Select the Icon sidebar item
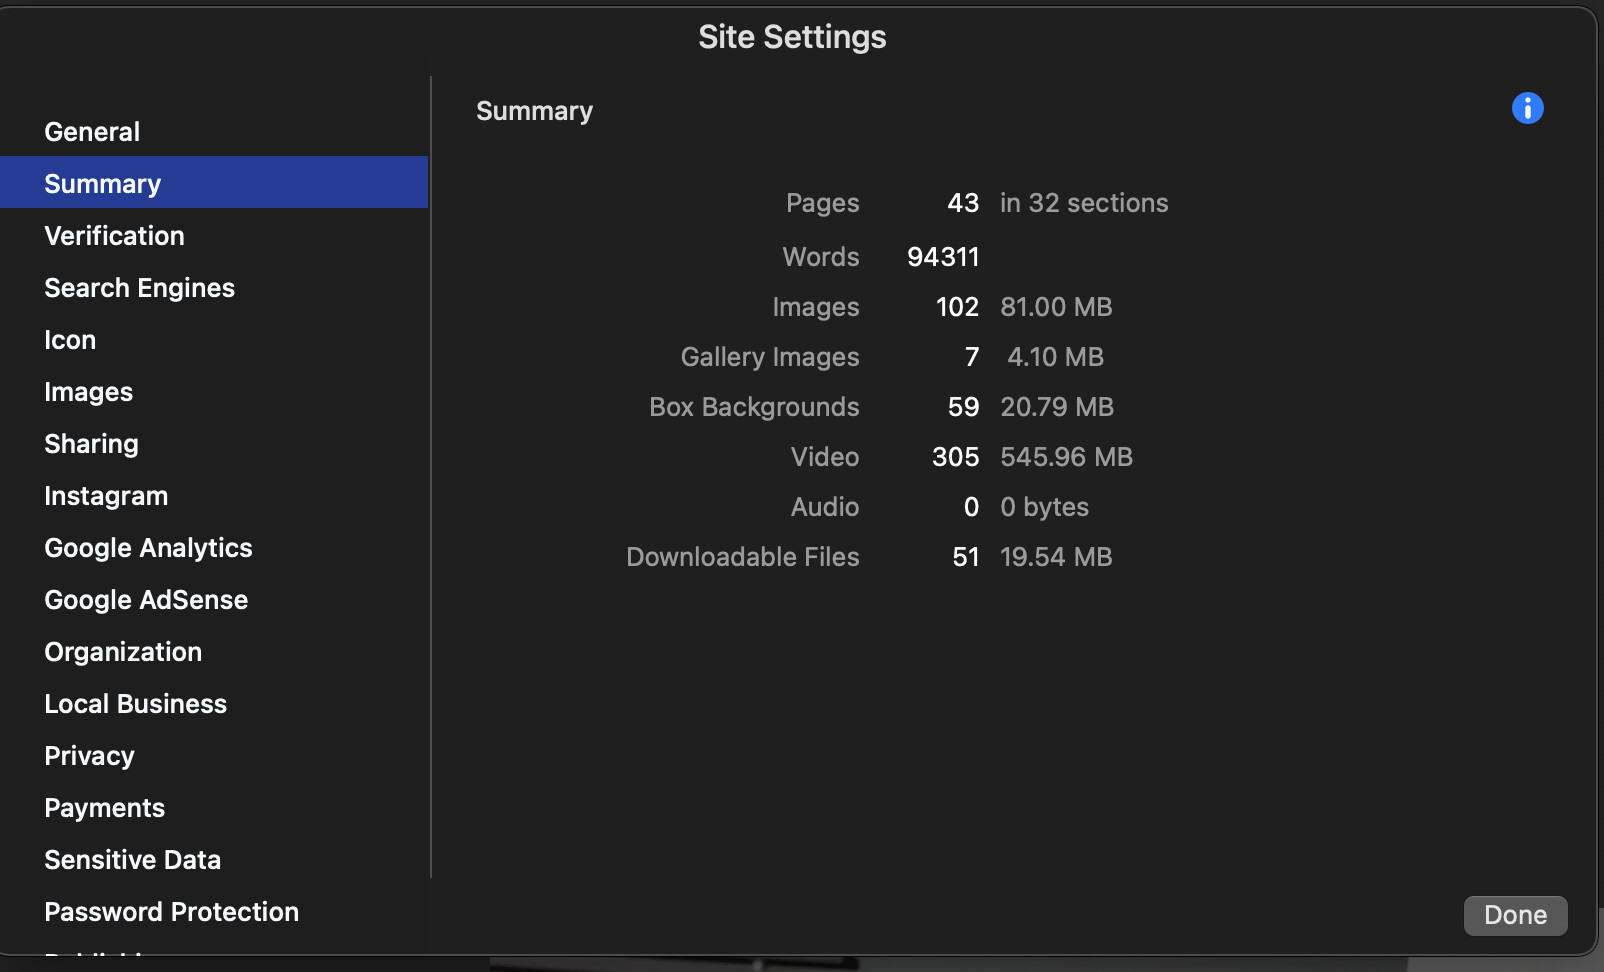 pyautogui.click(x=70, y=340)
